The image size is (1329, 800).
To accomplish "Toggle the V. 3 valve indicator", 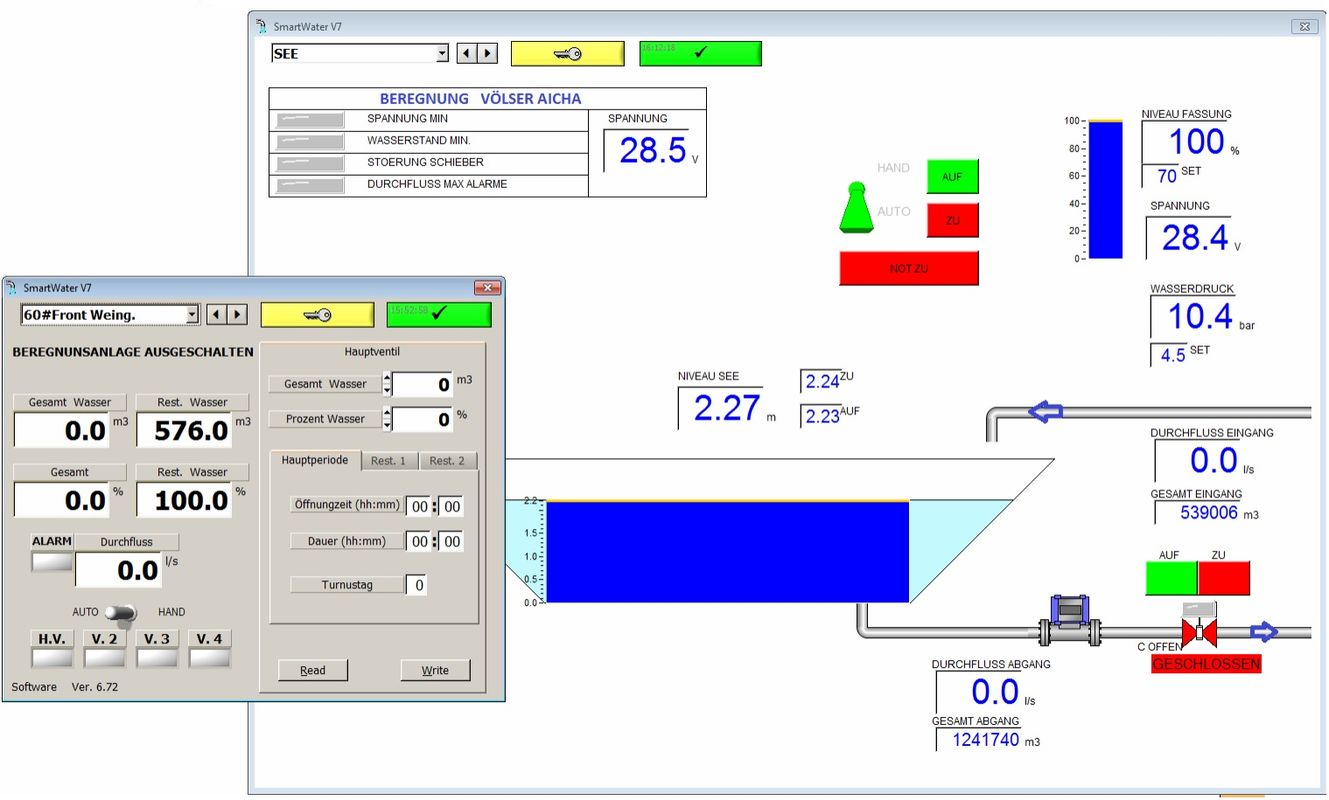I will pyautogui.click(x=156, y=657).
